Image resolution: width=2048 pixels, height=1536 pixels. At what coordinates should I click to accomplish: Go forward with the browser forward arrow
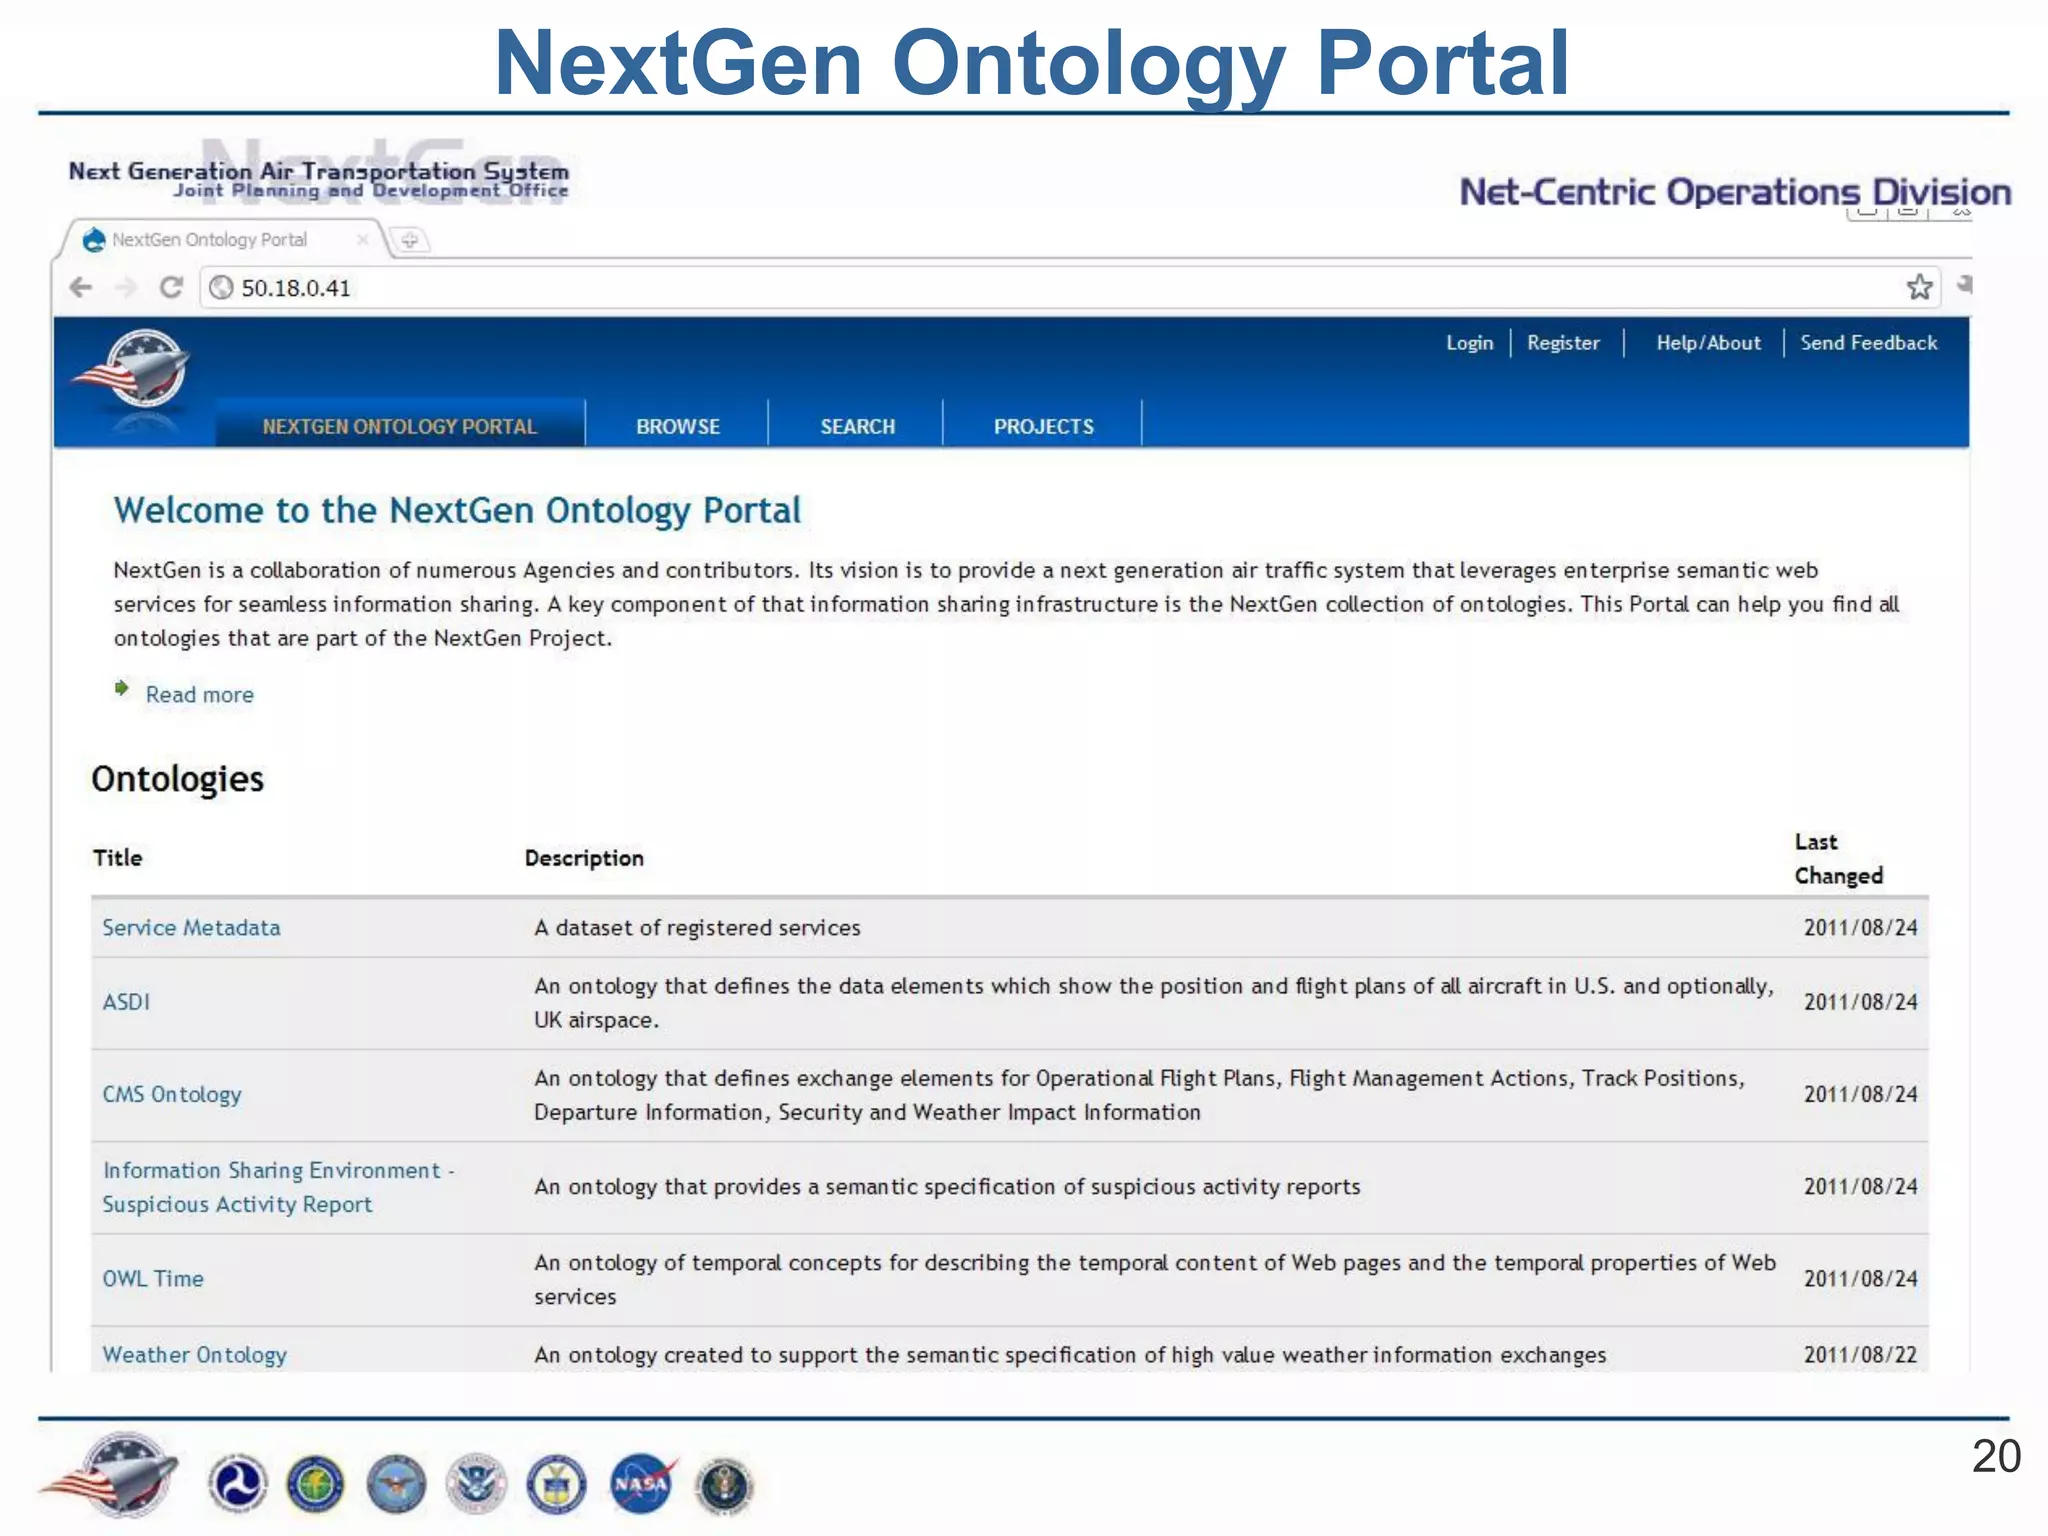(126, 288)
